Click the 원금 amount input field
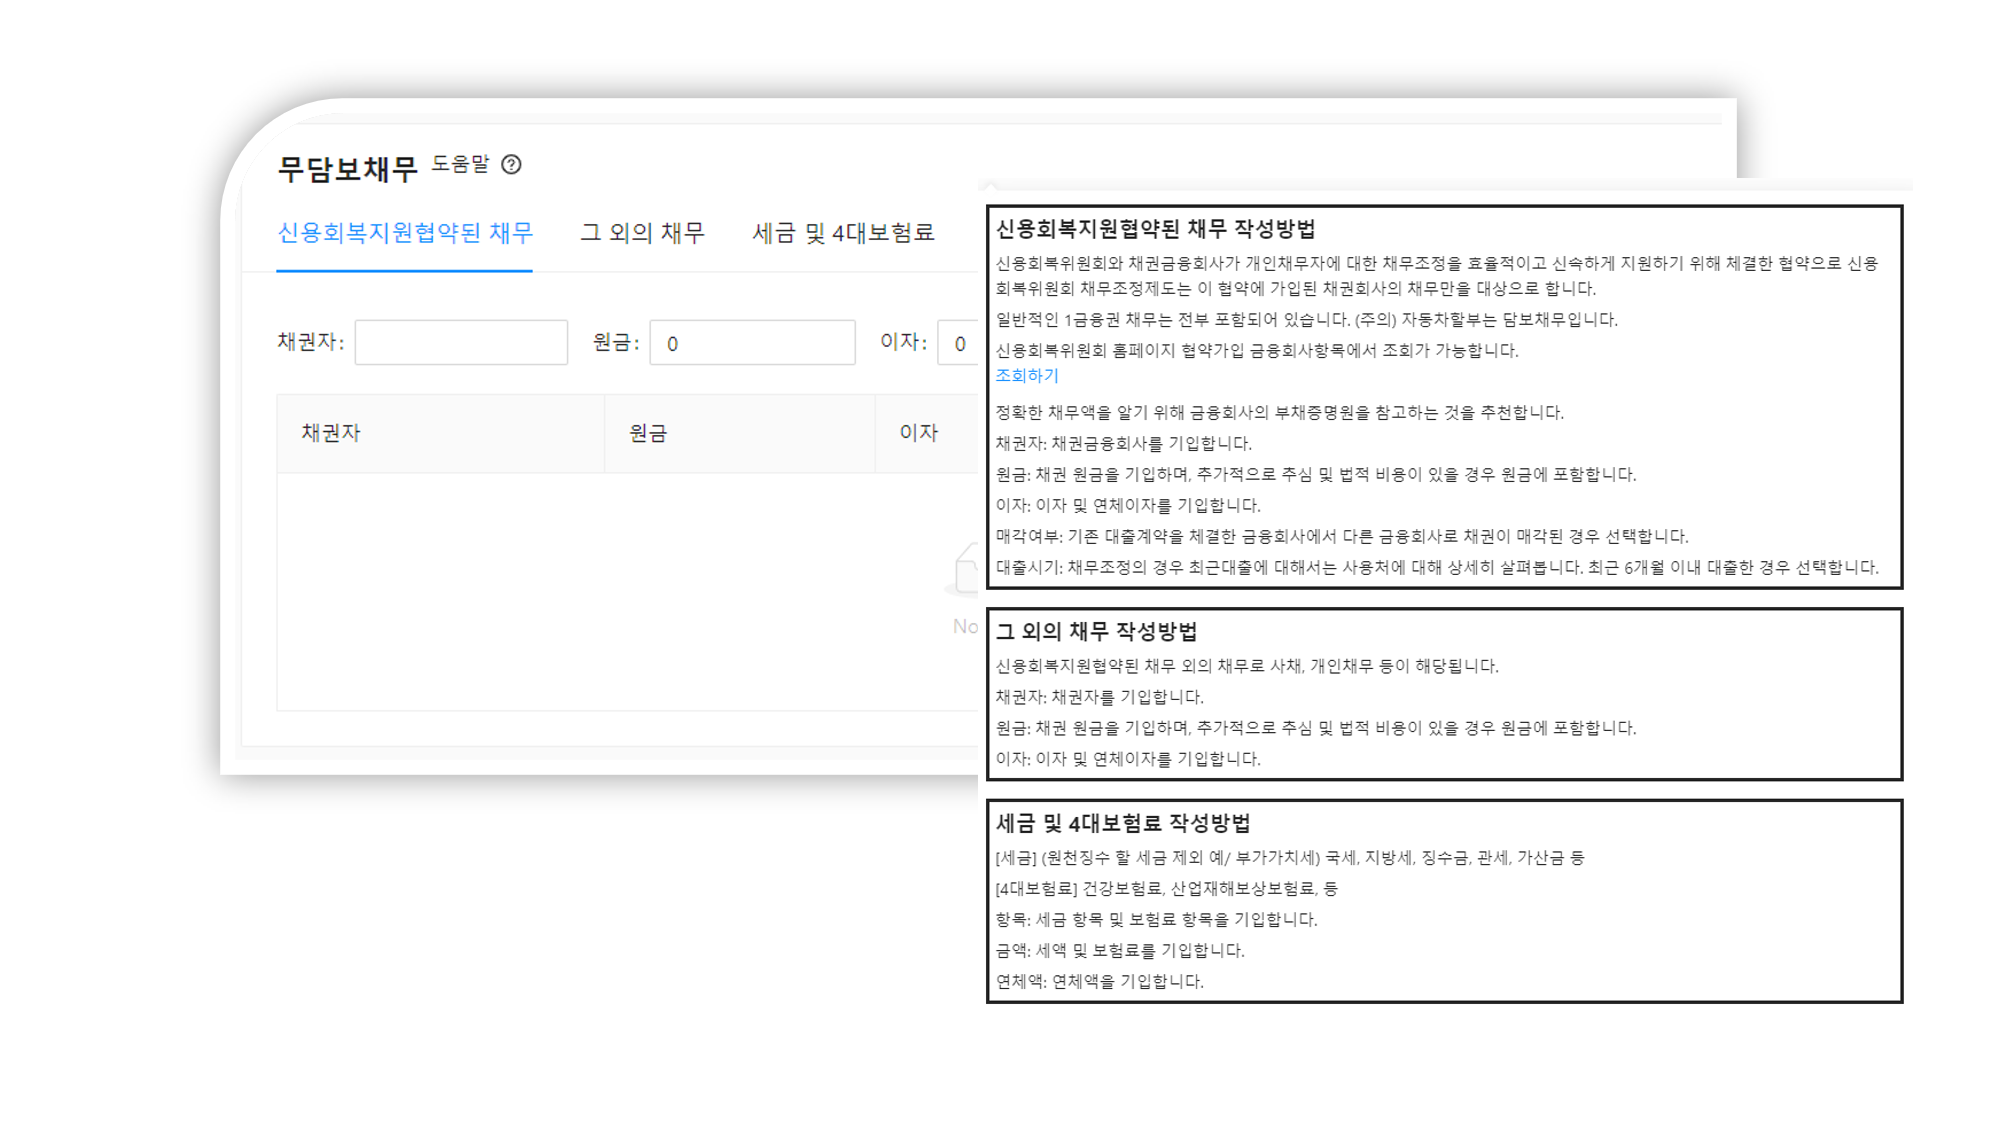Image resolution: width=2000 pixels, height=1125 pixels. click(x=752, y=343)
